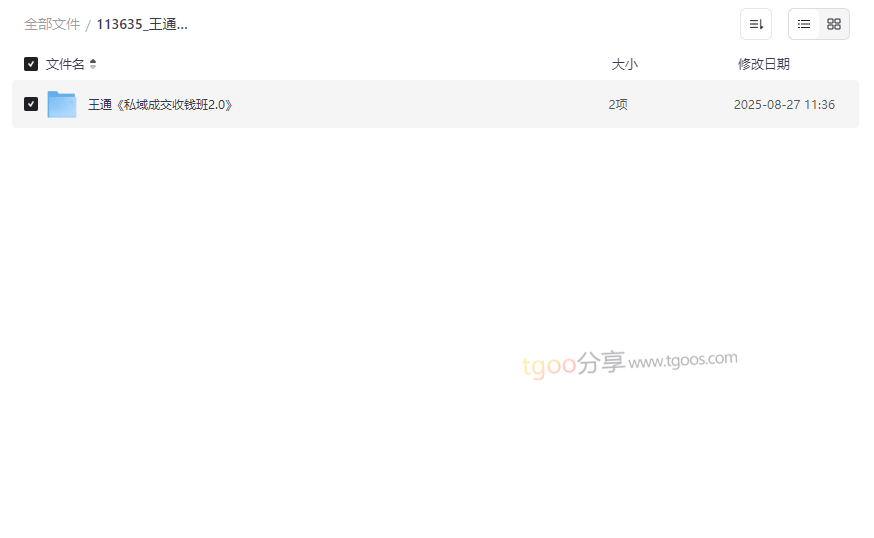The height and width of the screenshot is (538, 874).
Task: Click the tgoo分享 watermark logo
Action: tap(573, 364)
